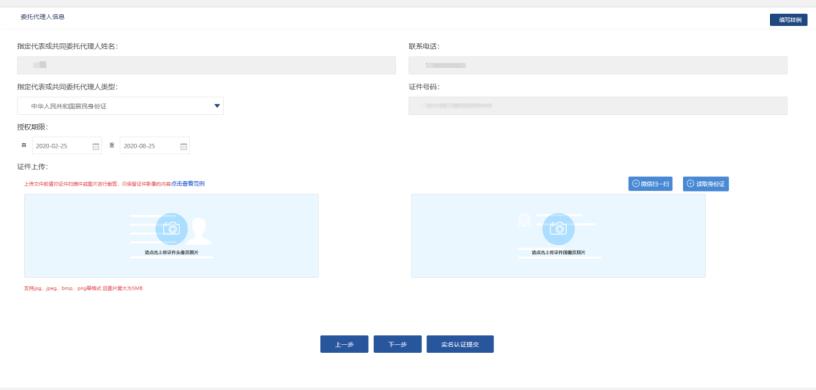Go back with the 上一步 button
816x390 pixels.
[344, 344]
